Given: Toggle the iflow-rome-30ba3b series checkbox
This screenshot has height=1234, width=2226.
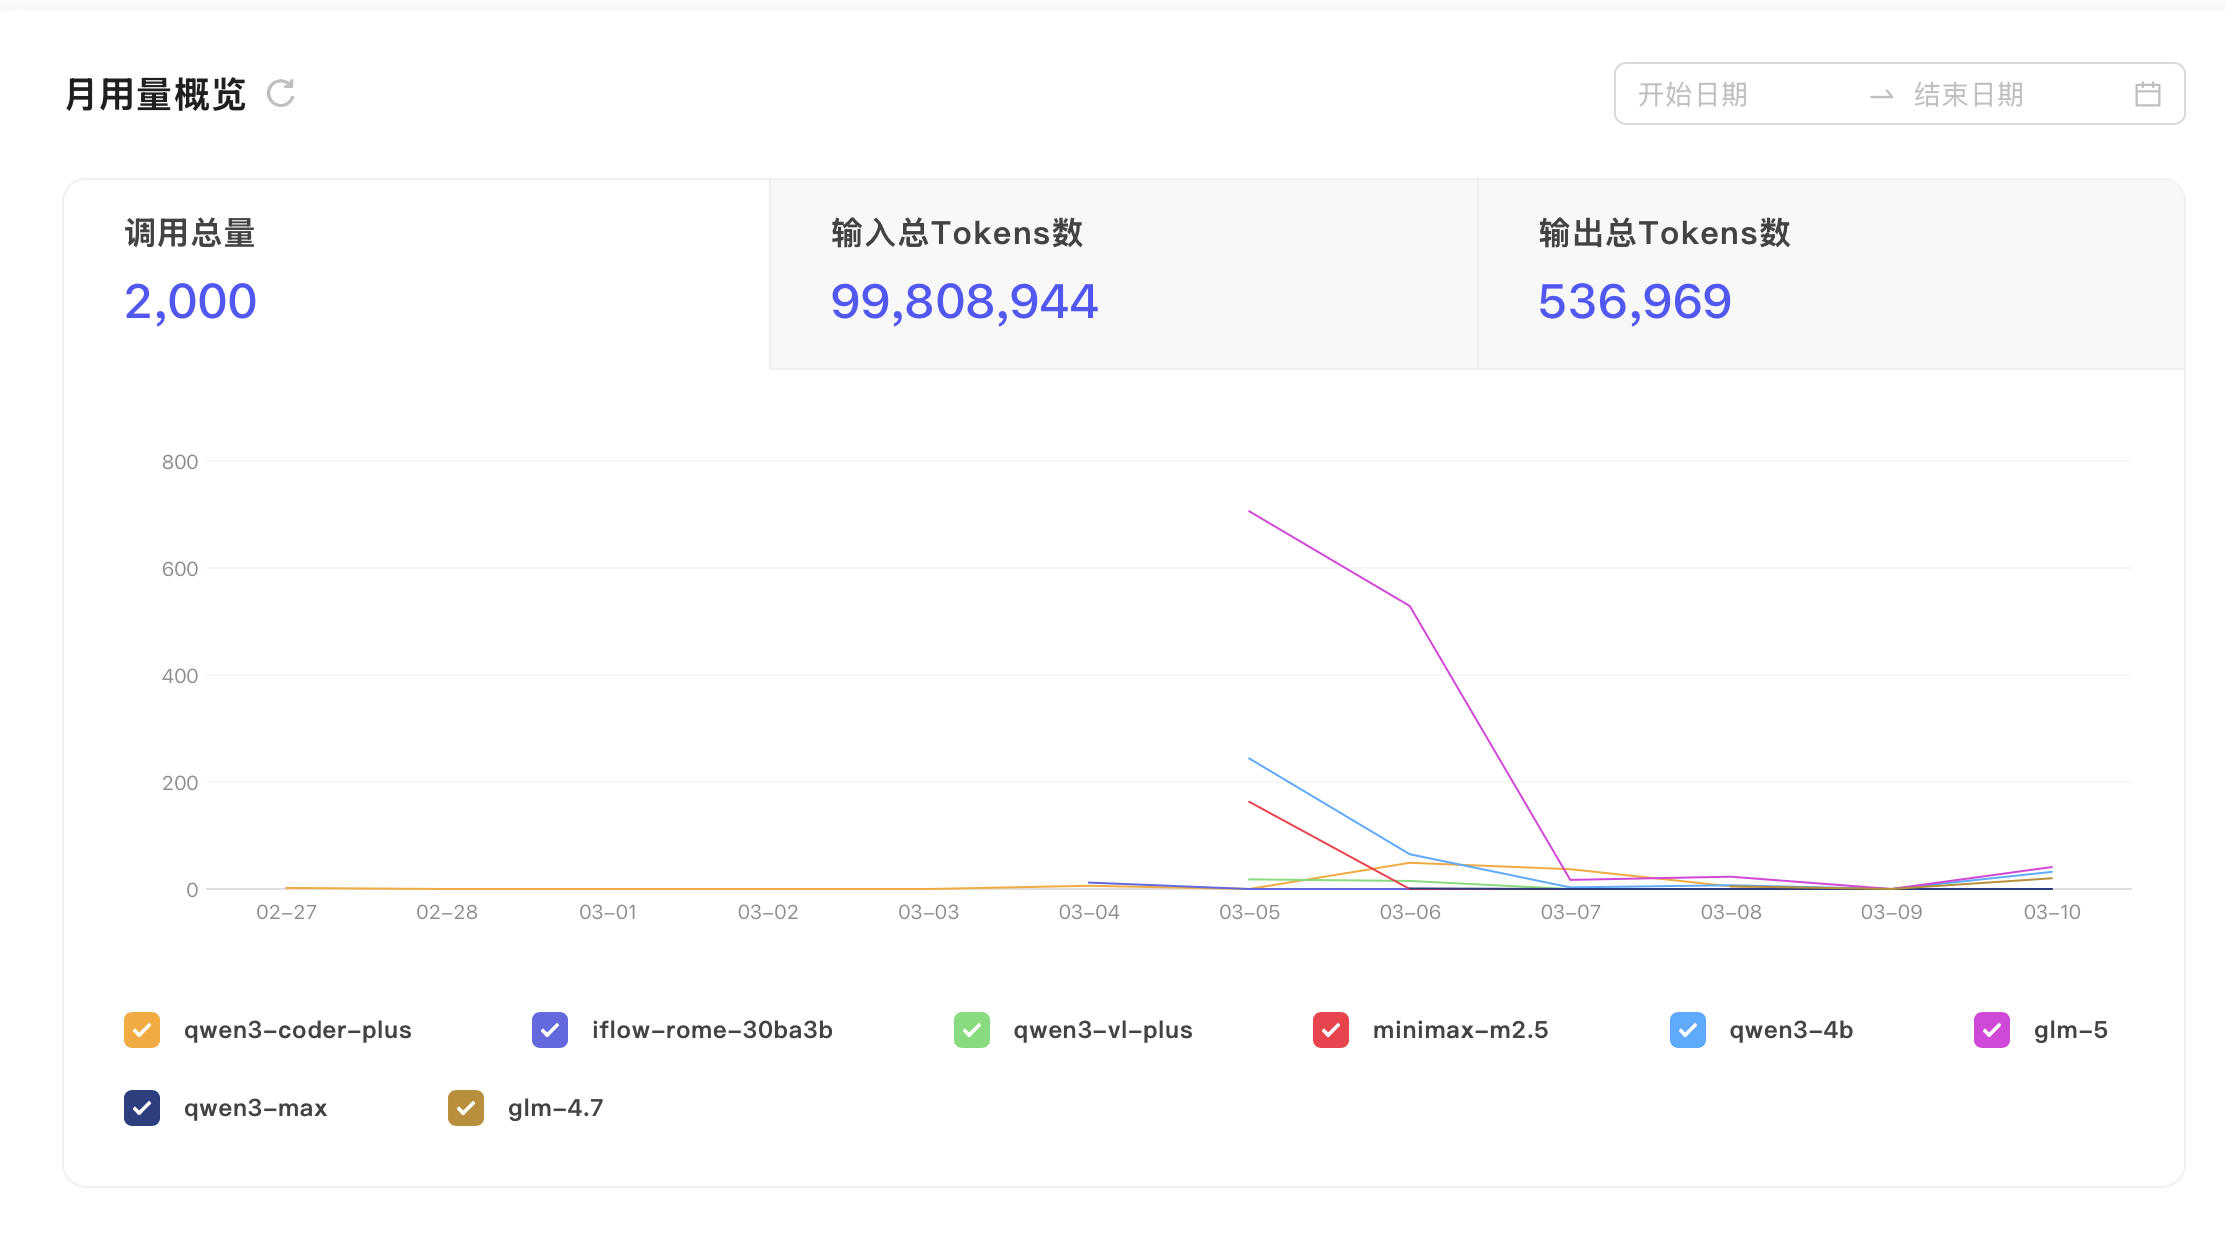Looking at the screenshot, I should (550, 1030).
